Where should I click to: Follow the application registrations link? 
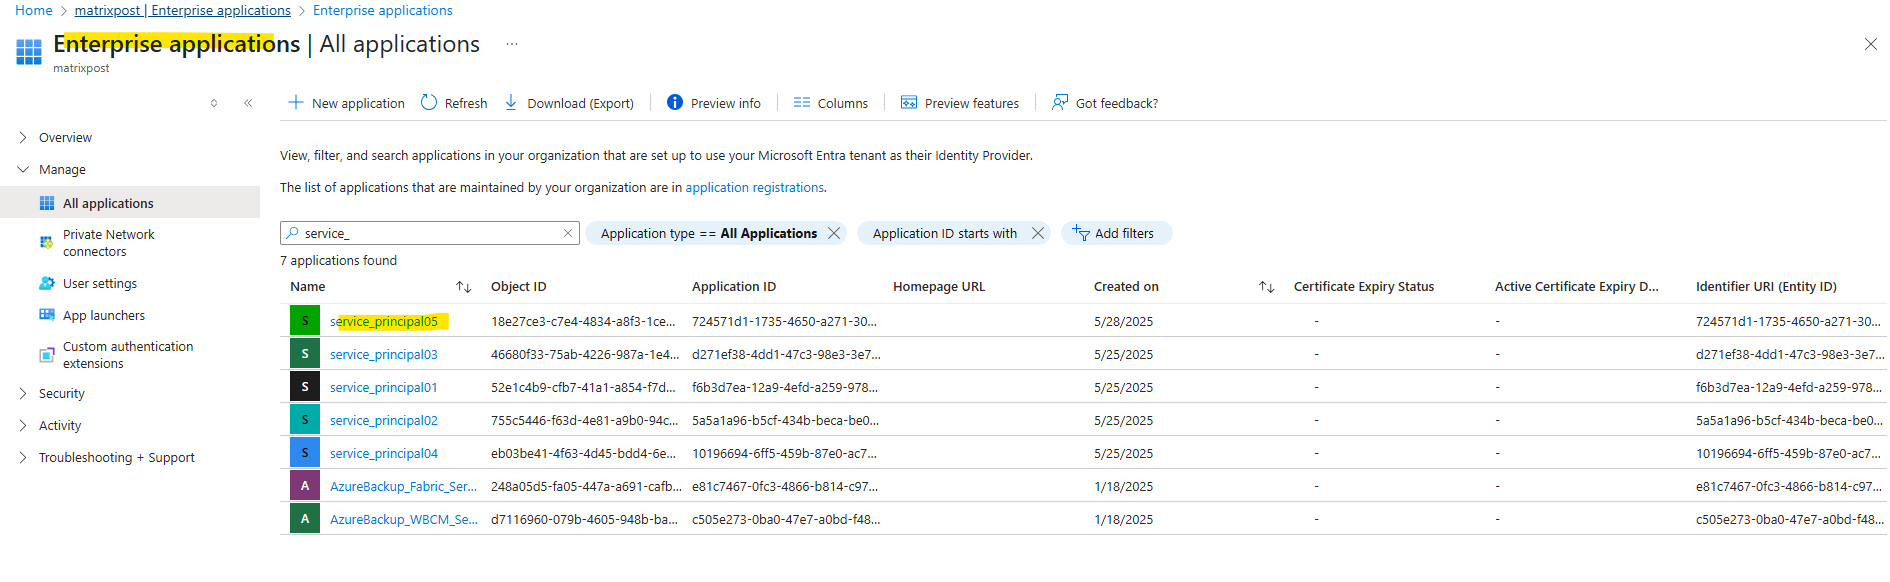[754, 188]
